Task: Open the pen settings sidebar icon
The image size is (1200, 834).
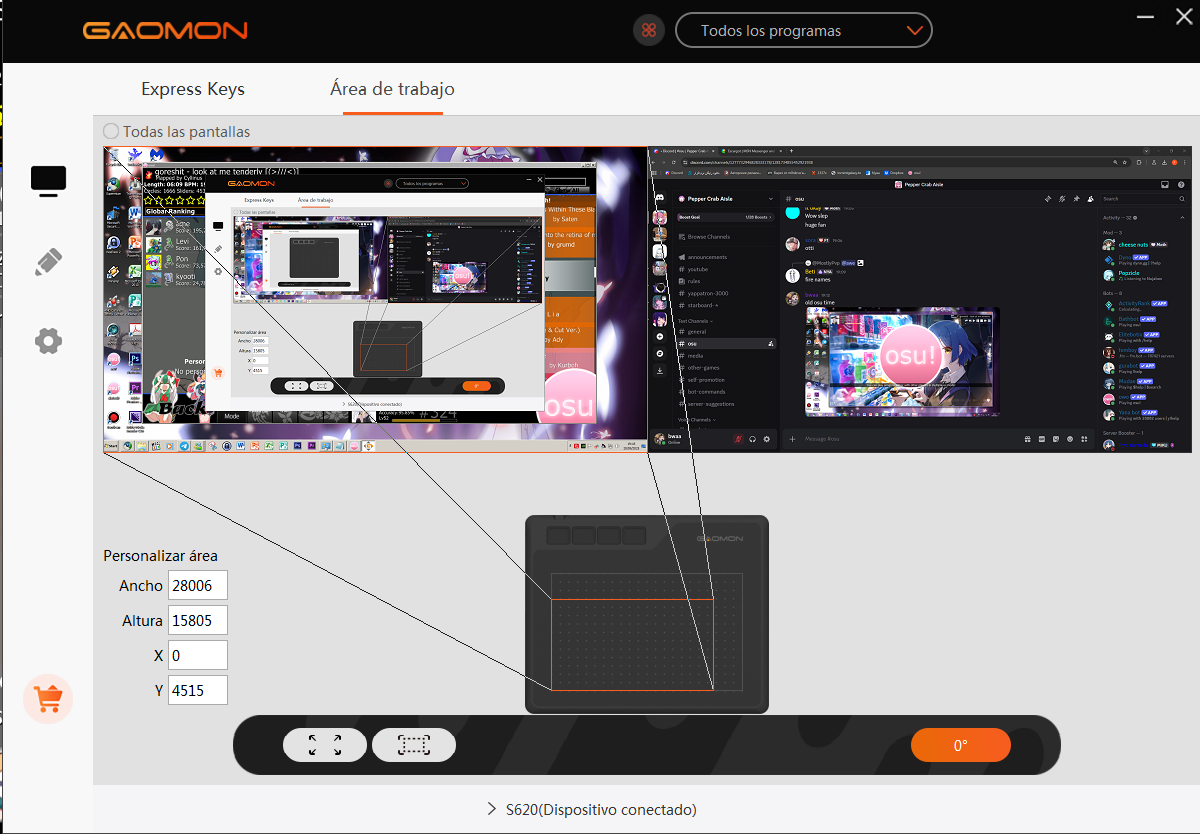Action: point(48,262)
